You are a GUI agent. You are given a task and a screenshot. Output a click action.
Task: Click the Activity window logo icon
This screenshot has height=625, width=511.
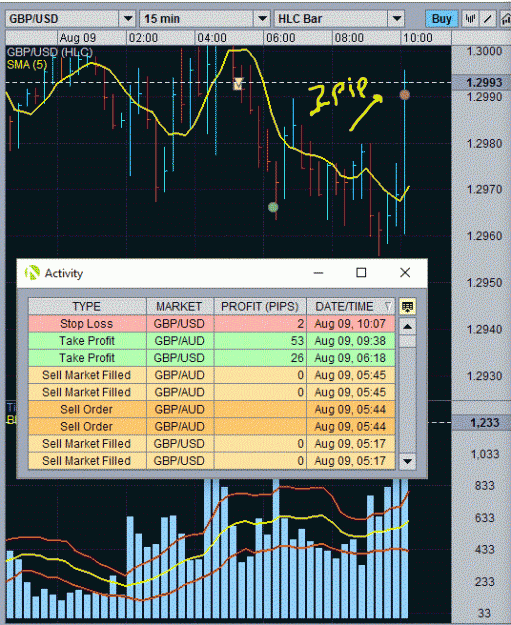pos(32,273)
